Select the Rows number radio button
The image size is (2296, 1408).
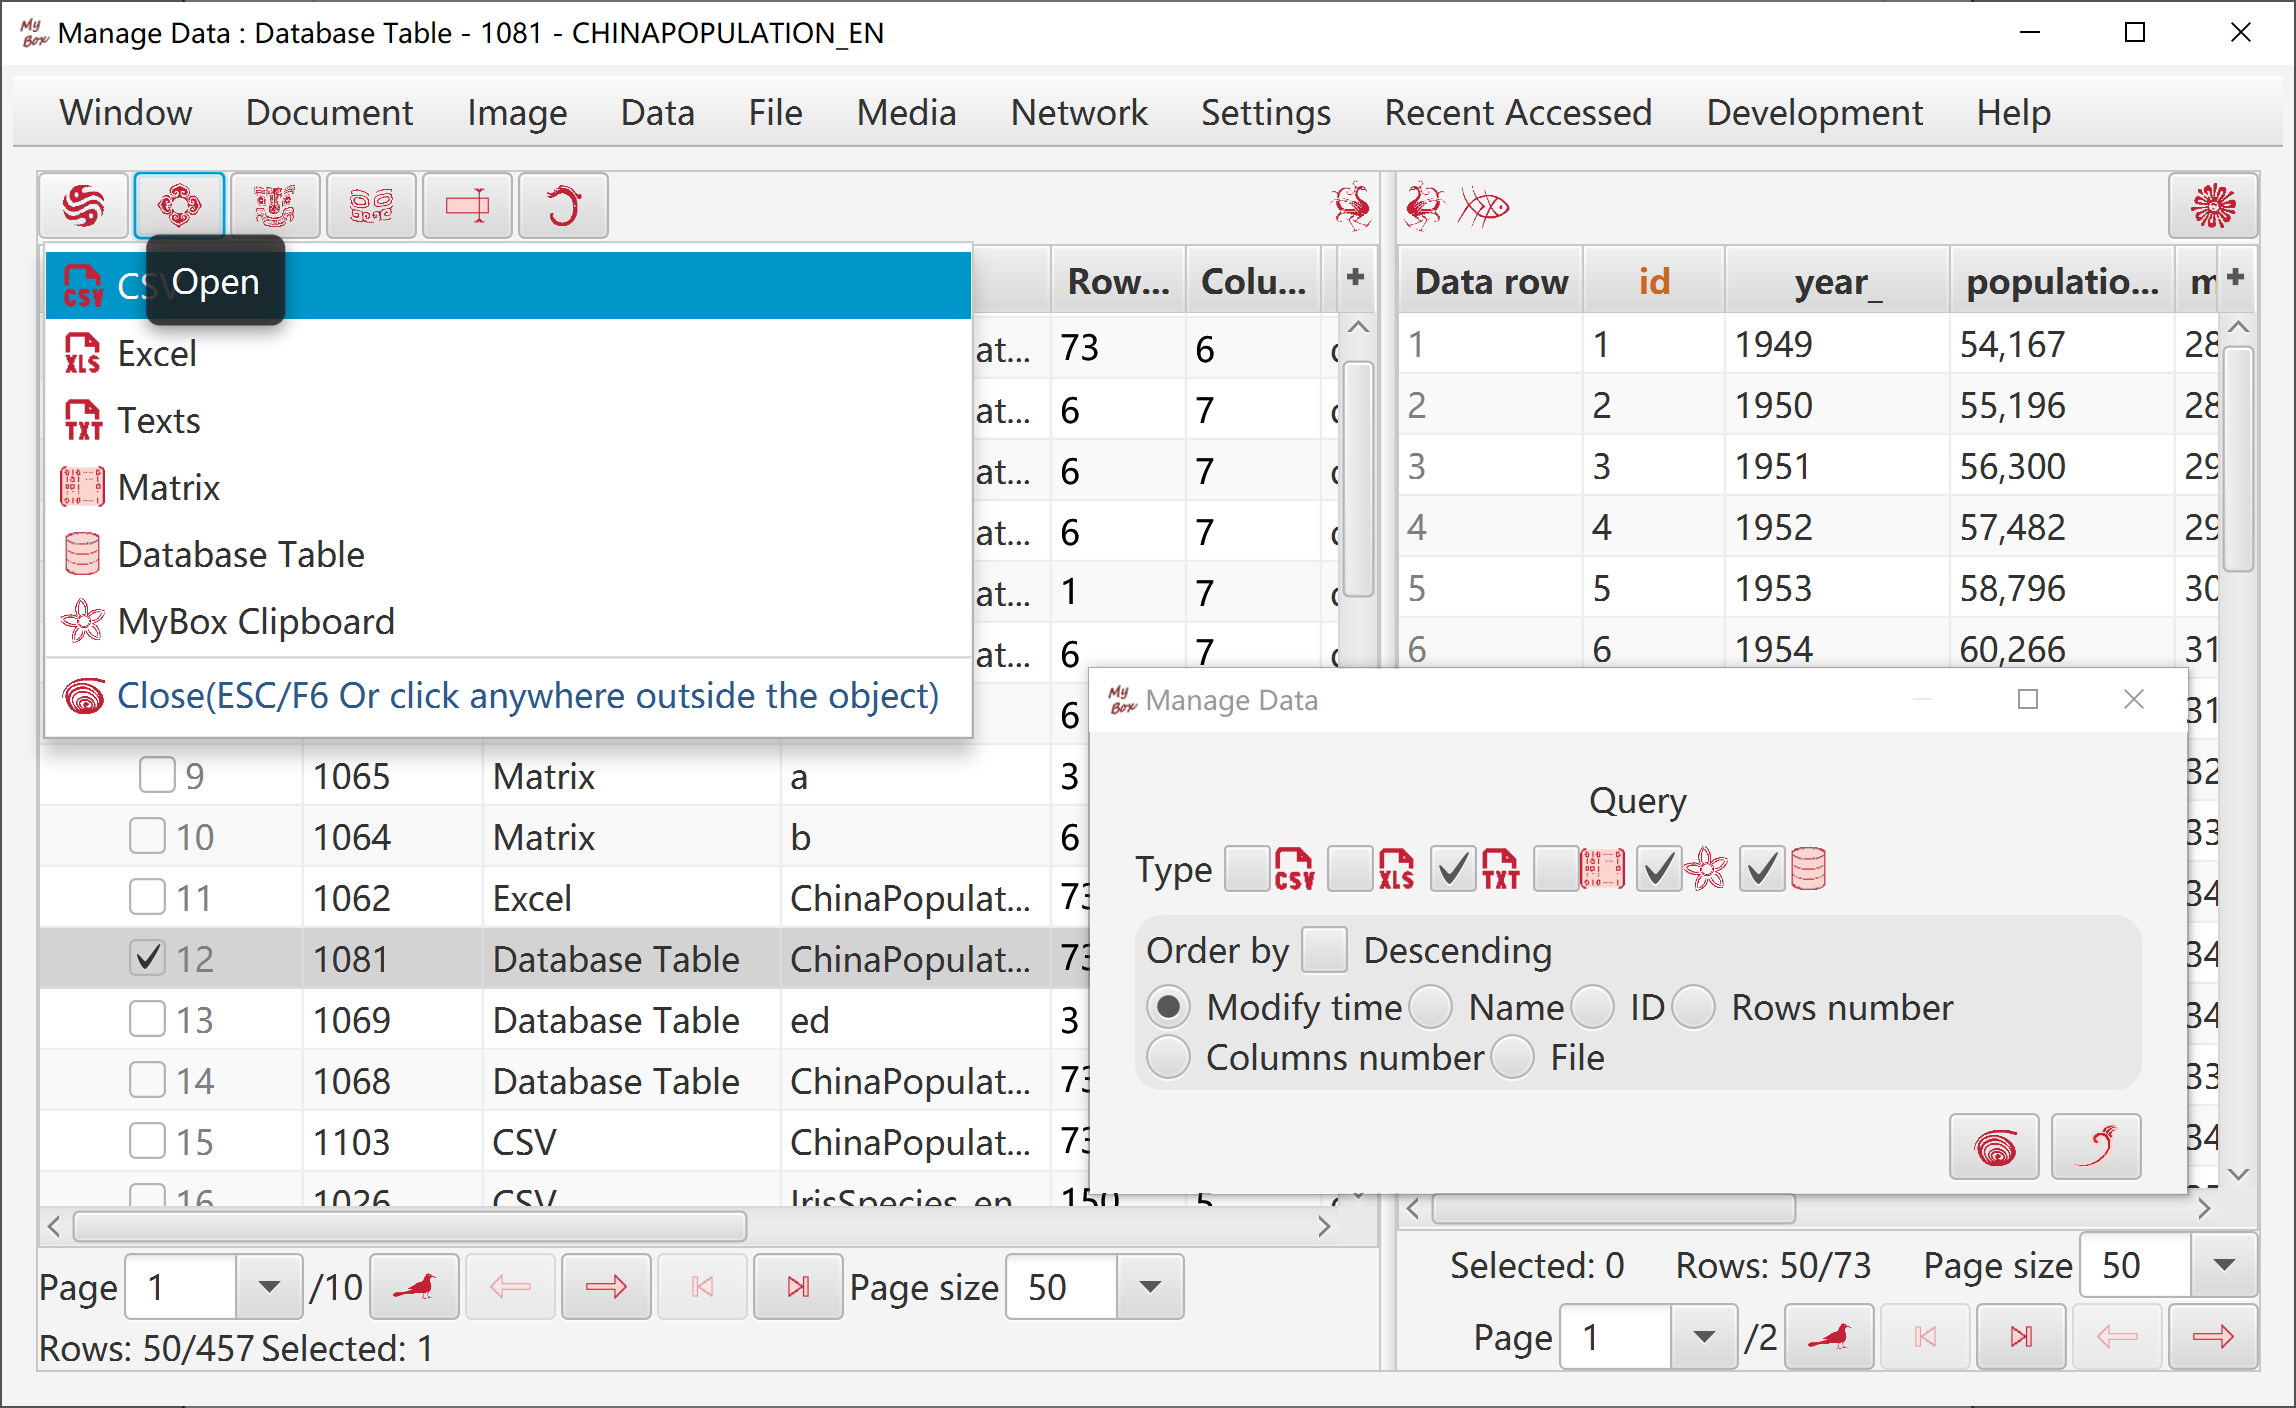pos(1694,1007)
